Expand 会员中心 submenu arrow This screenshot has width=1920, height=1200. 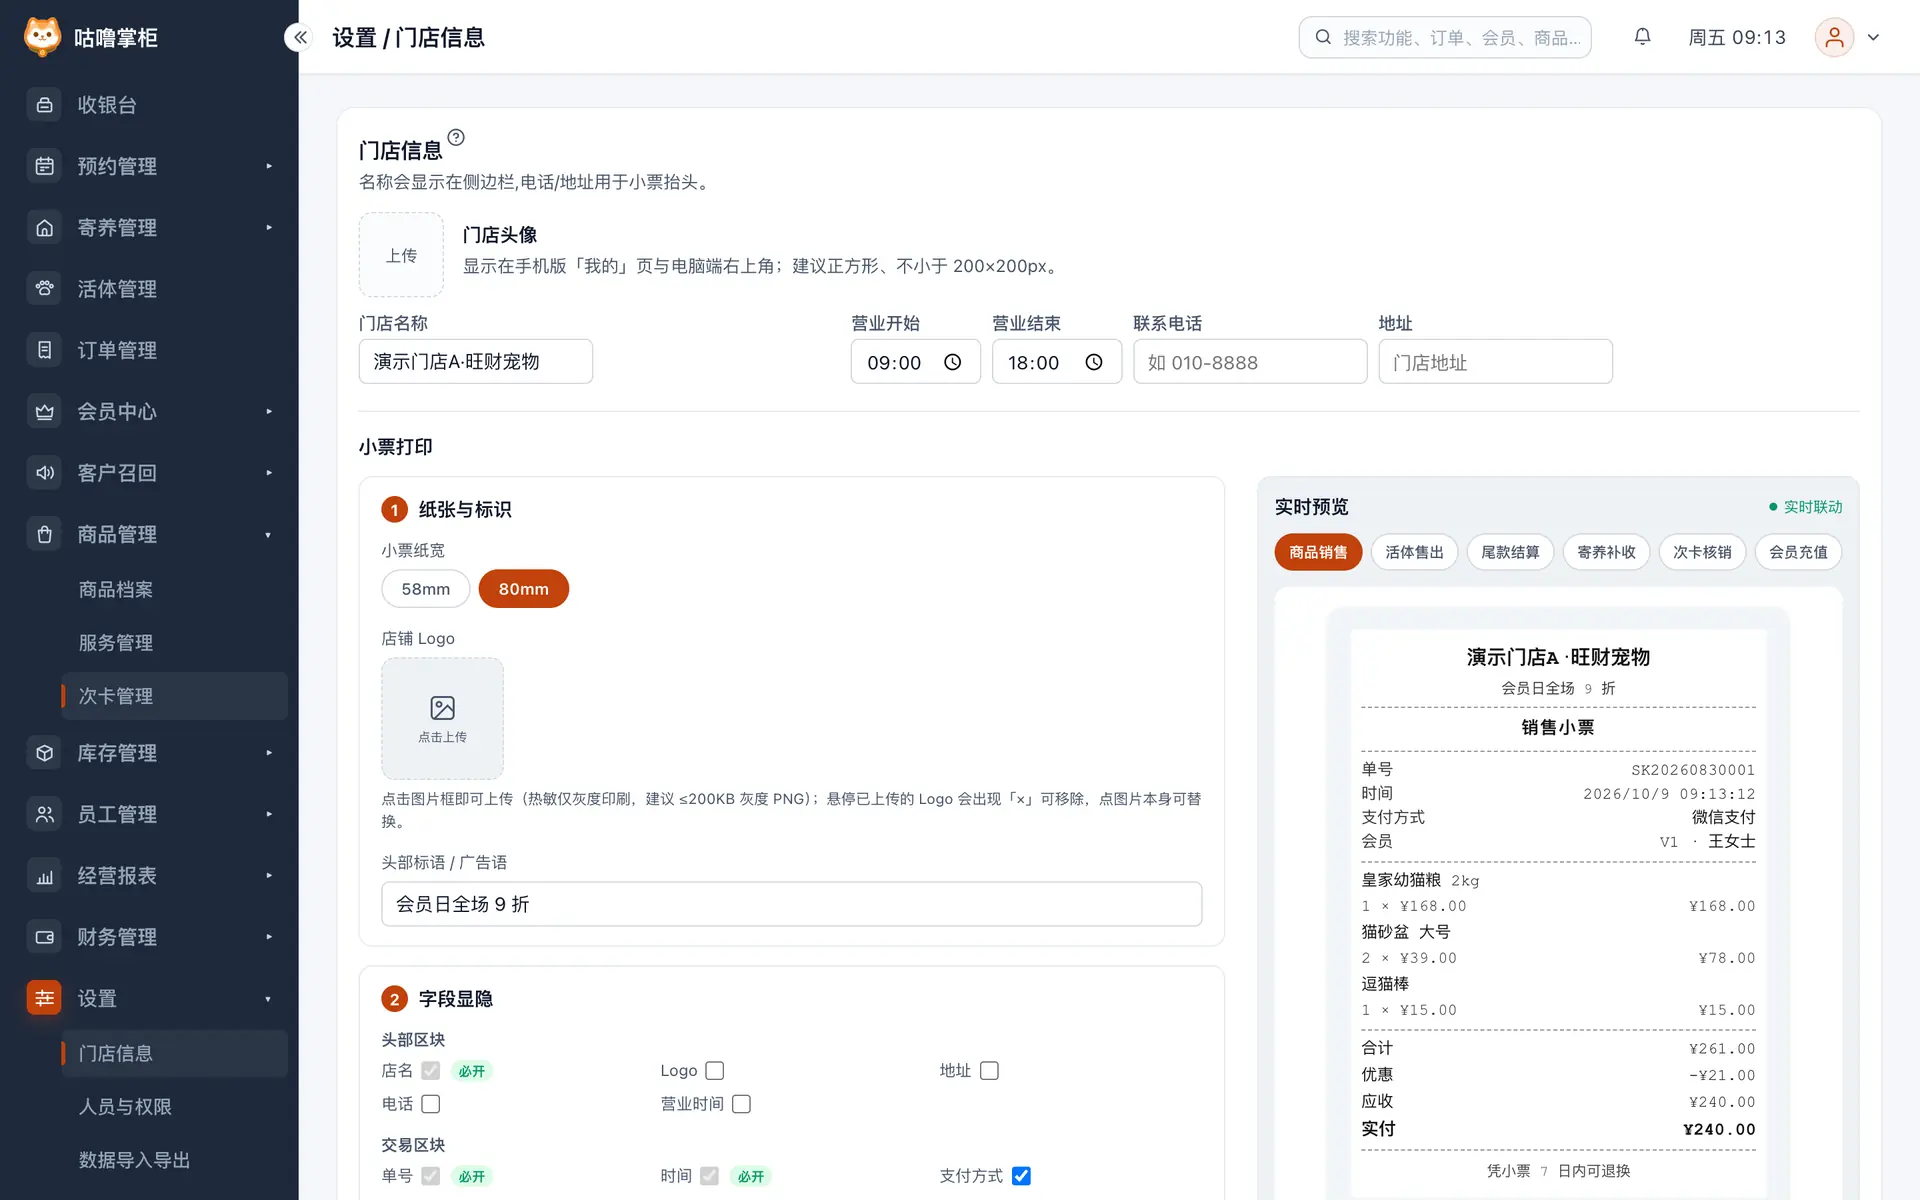[x=269, y=411]
